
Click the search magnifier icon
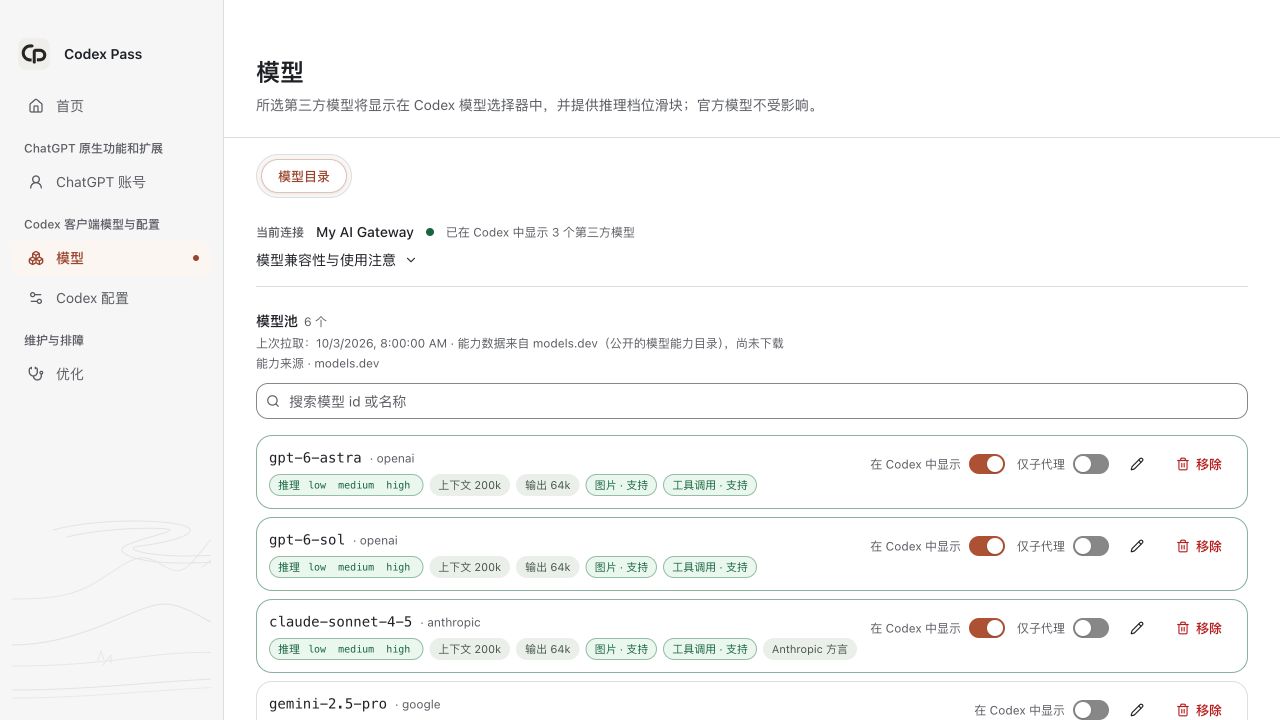pyautogui.click(x=273, y=401)
